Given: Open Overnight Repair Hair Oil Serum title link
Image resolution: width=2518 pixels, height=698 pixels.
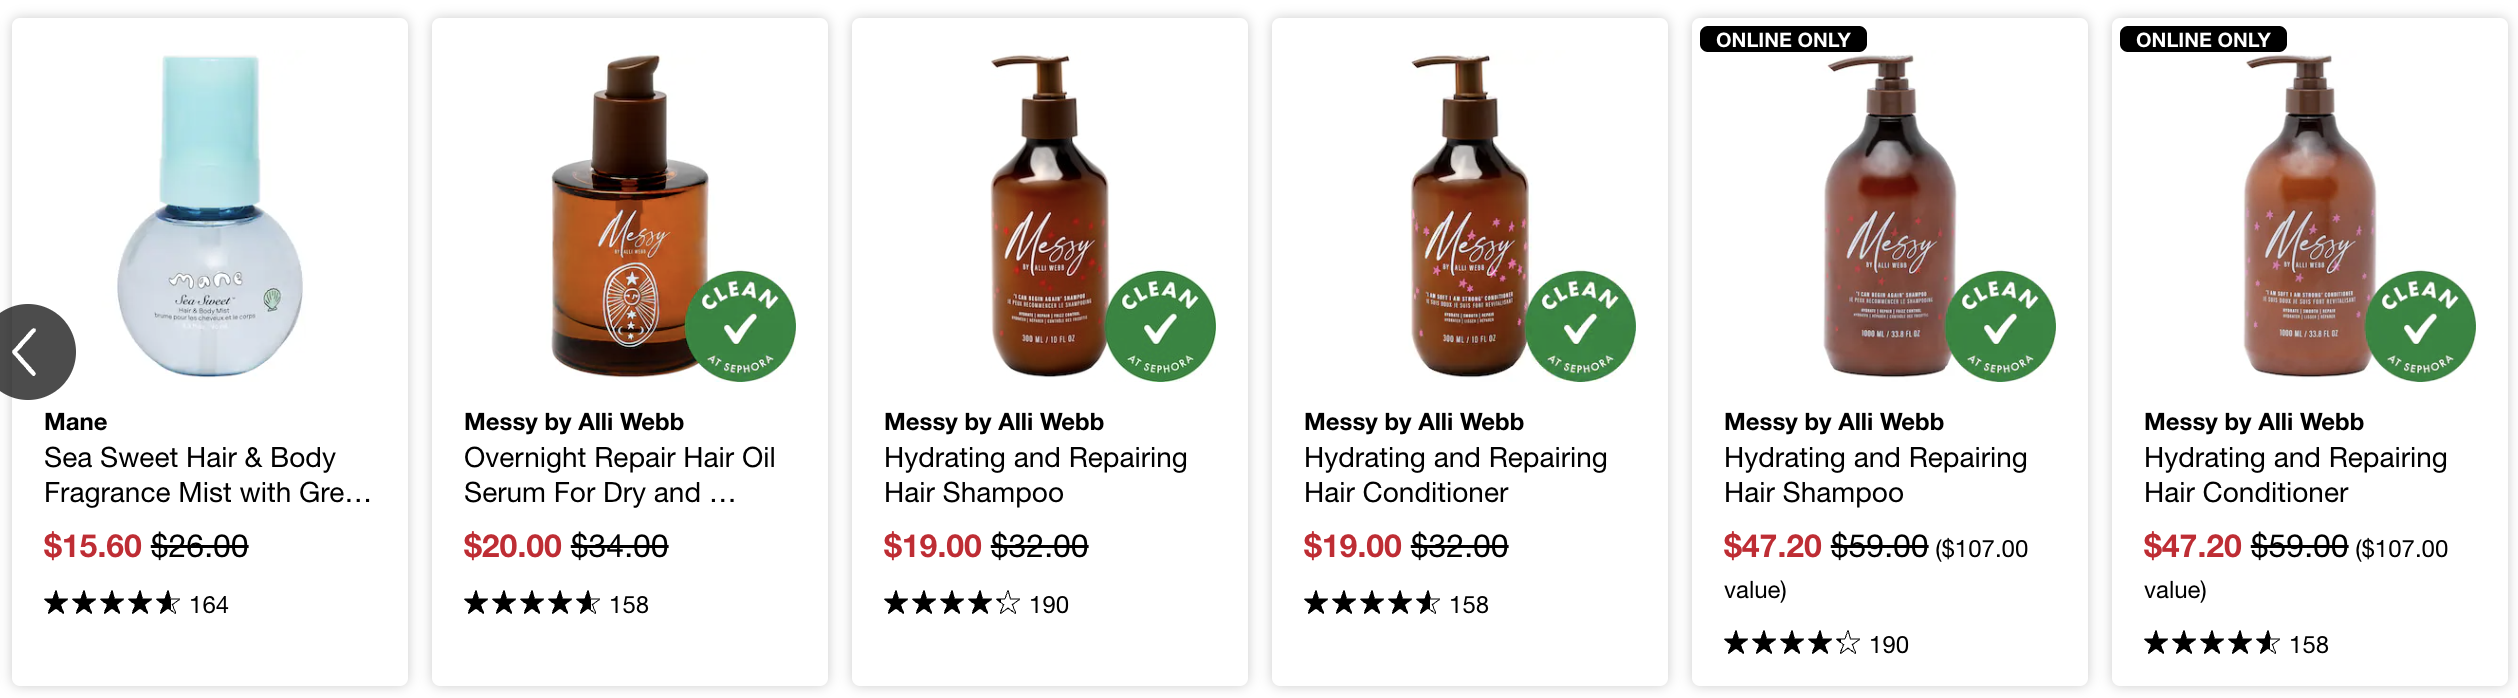Looking at the screenshot, I should click(x=619, y=475).
